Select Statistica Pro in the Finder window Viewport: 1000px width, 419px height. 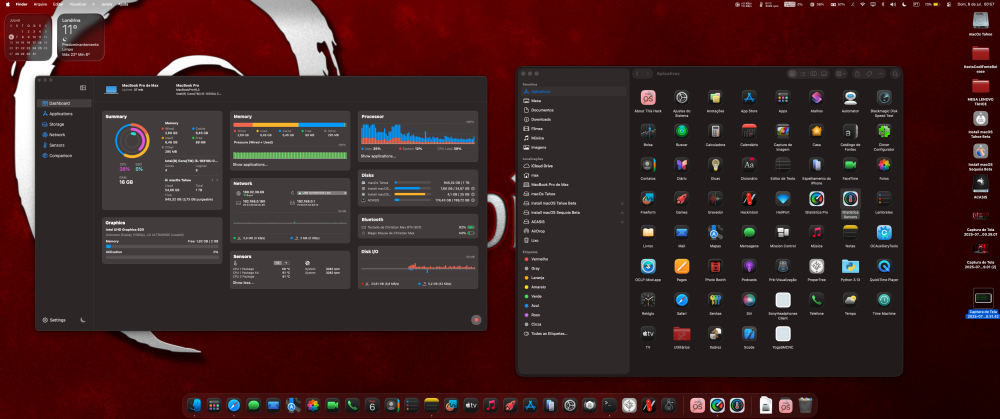pos(816,198)
